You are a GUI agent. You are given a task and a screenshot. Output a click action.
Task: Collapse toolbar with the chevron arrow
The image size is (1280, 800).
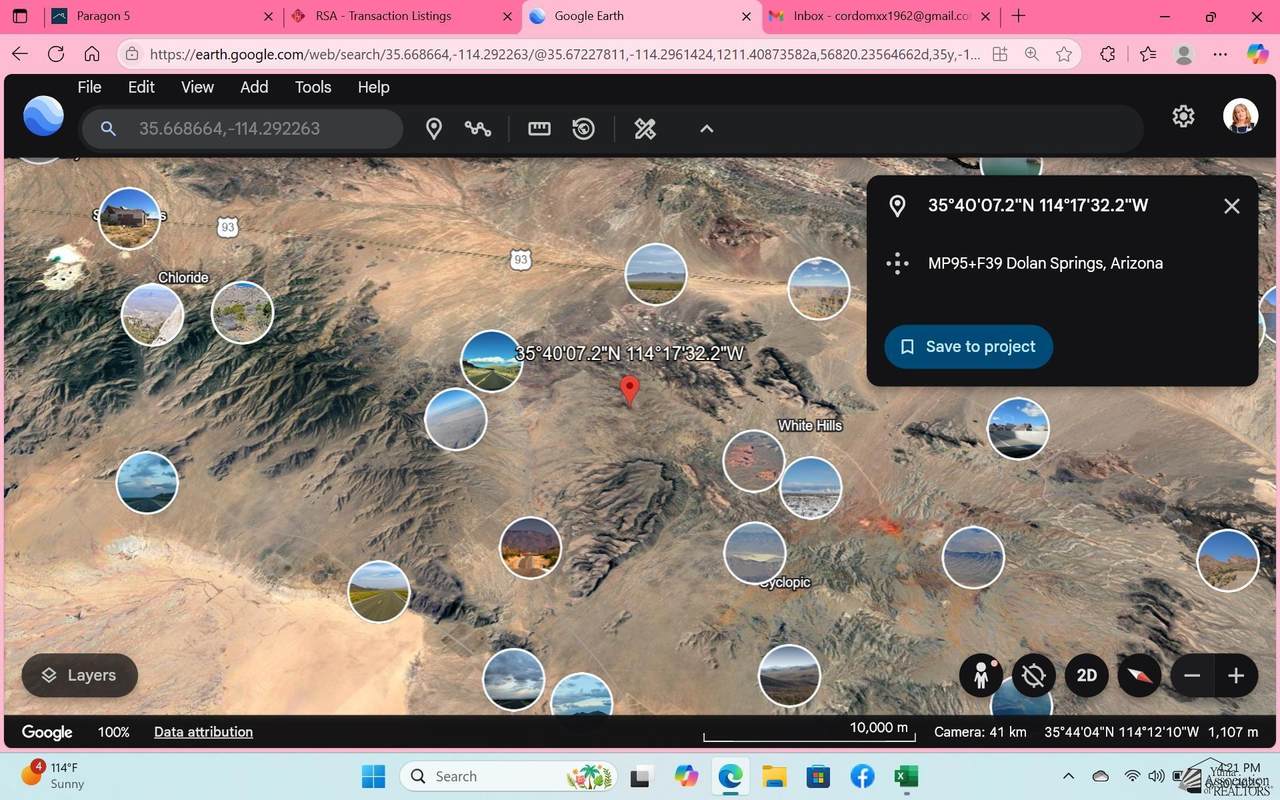pyautogui.click(x=706, y=129)
